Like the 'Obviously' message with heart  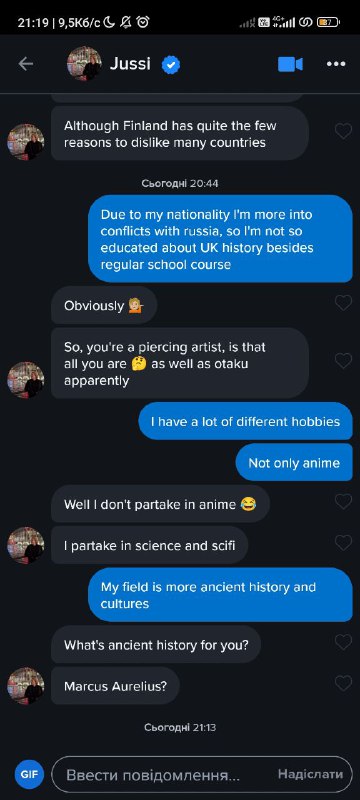(x=343, y=303)
